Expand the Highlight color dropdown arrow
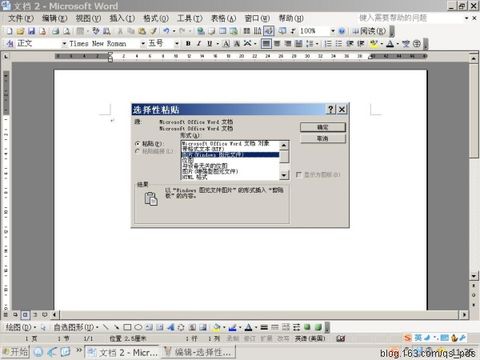 point(382,44)
